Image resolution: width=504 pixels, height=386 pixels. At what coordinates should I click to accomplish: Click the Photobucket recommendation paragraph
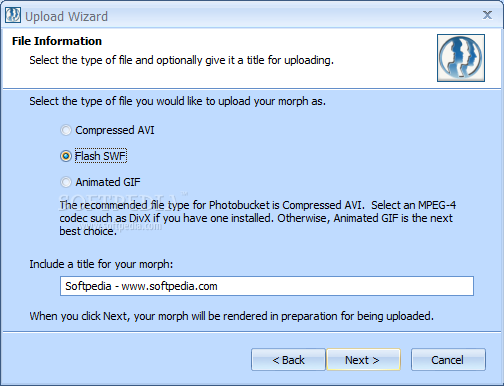[257, 218]
